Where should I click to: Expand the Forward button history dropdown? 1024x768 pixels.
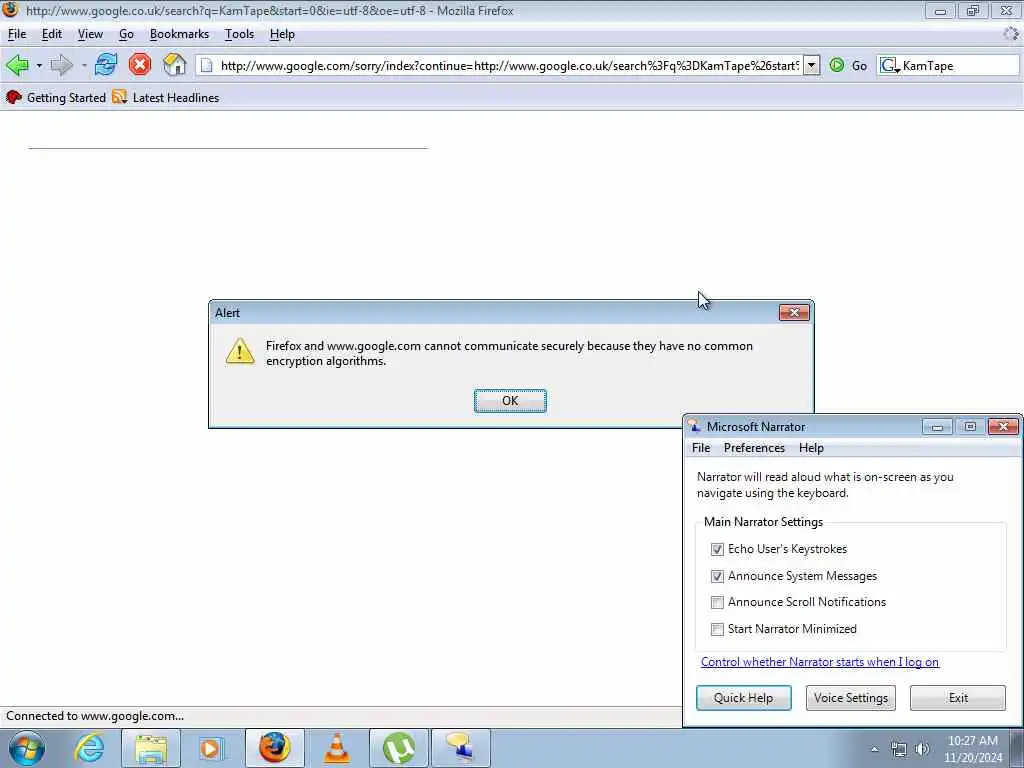pos(84,65)
